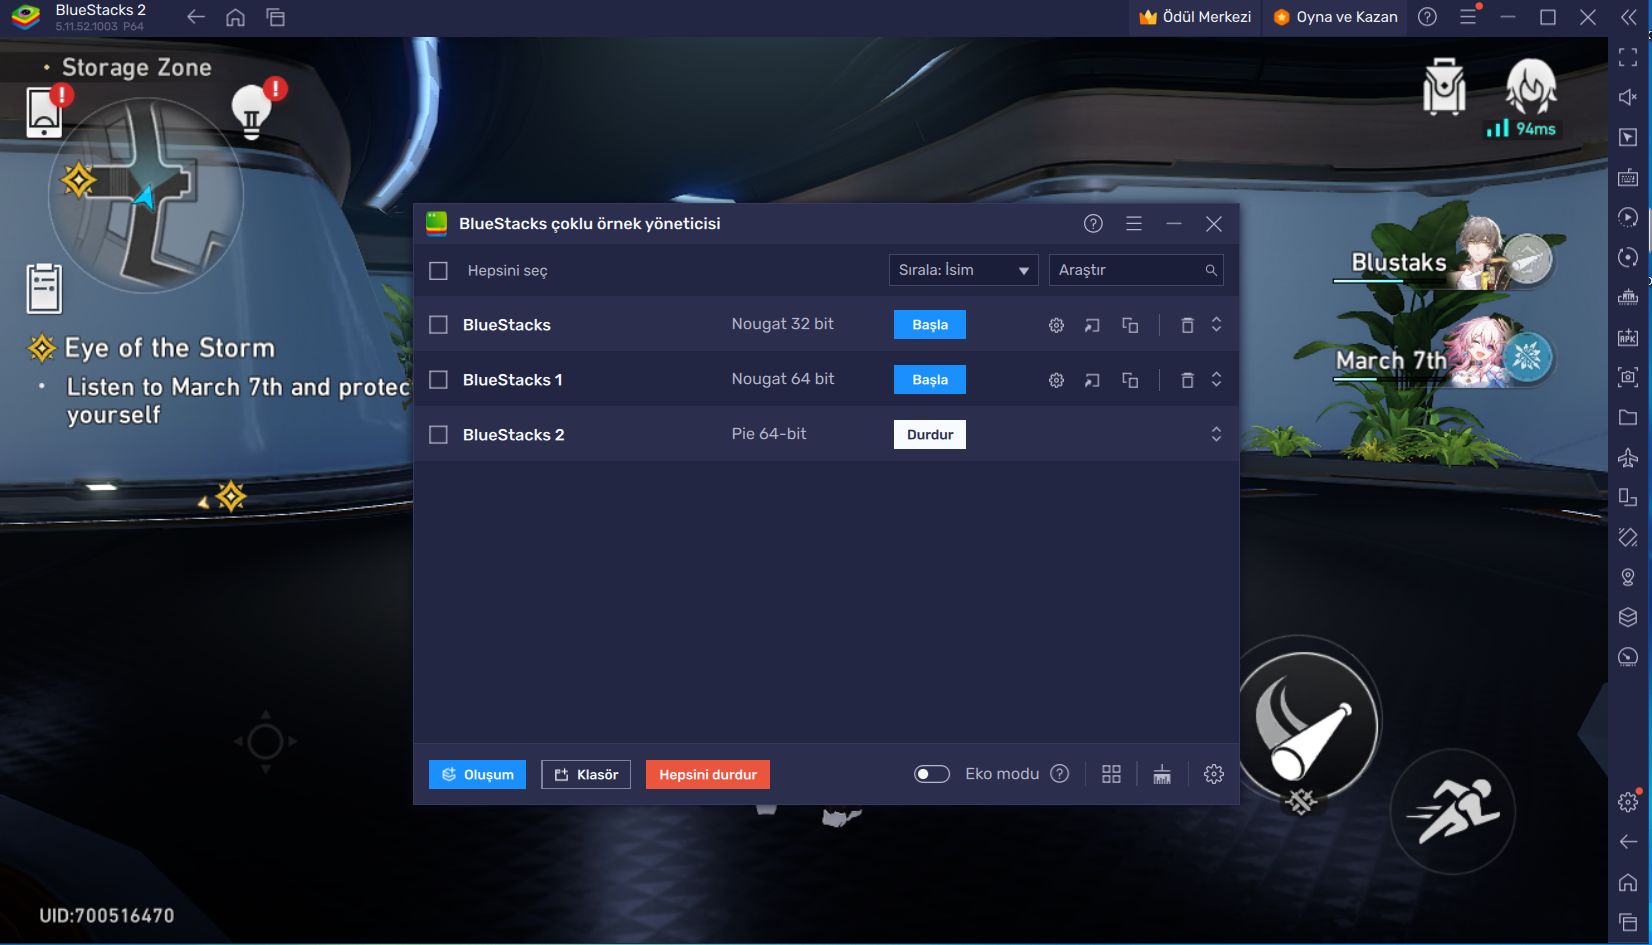Viewport: 1652px width, 945px height.
Task: Open the character avatar icon in game
Action: [1530, 86]
